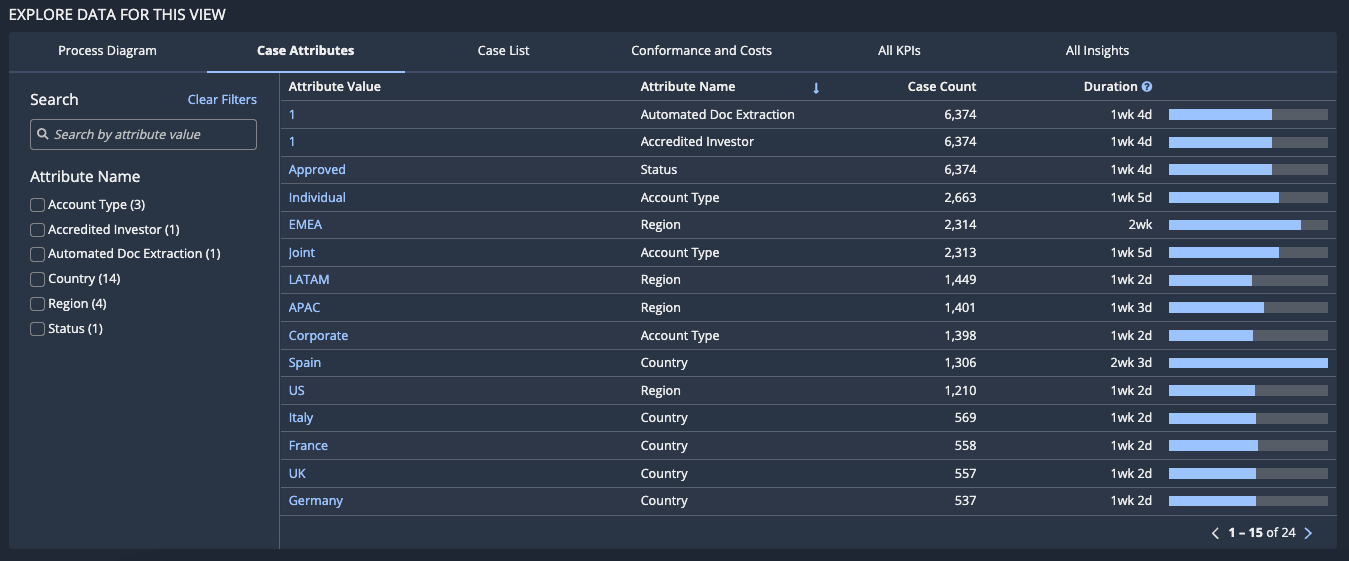The width and height of the screenshot is (1349, 561).
Task: Click the search magnifier icon
Action: pos(42,134)
